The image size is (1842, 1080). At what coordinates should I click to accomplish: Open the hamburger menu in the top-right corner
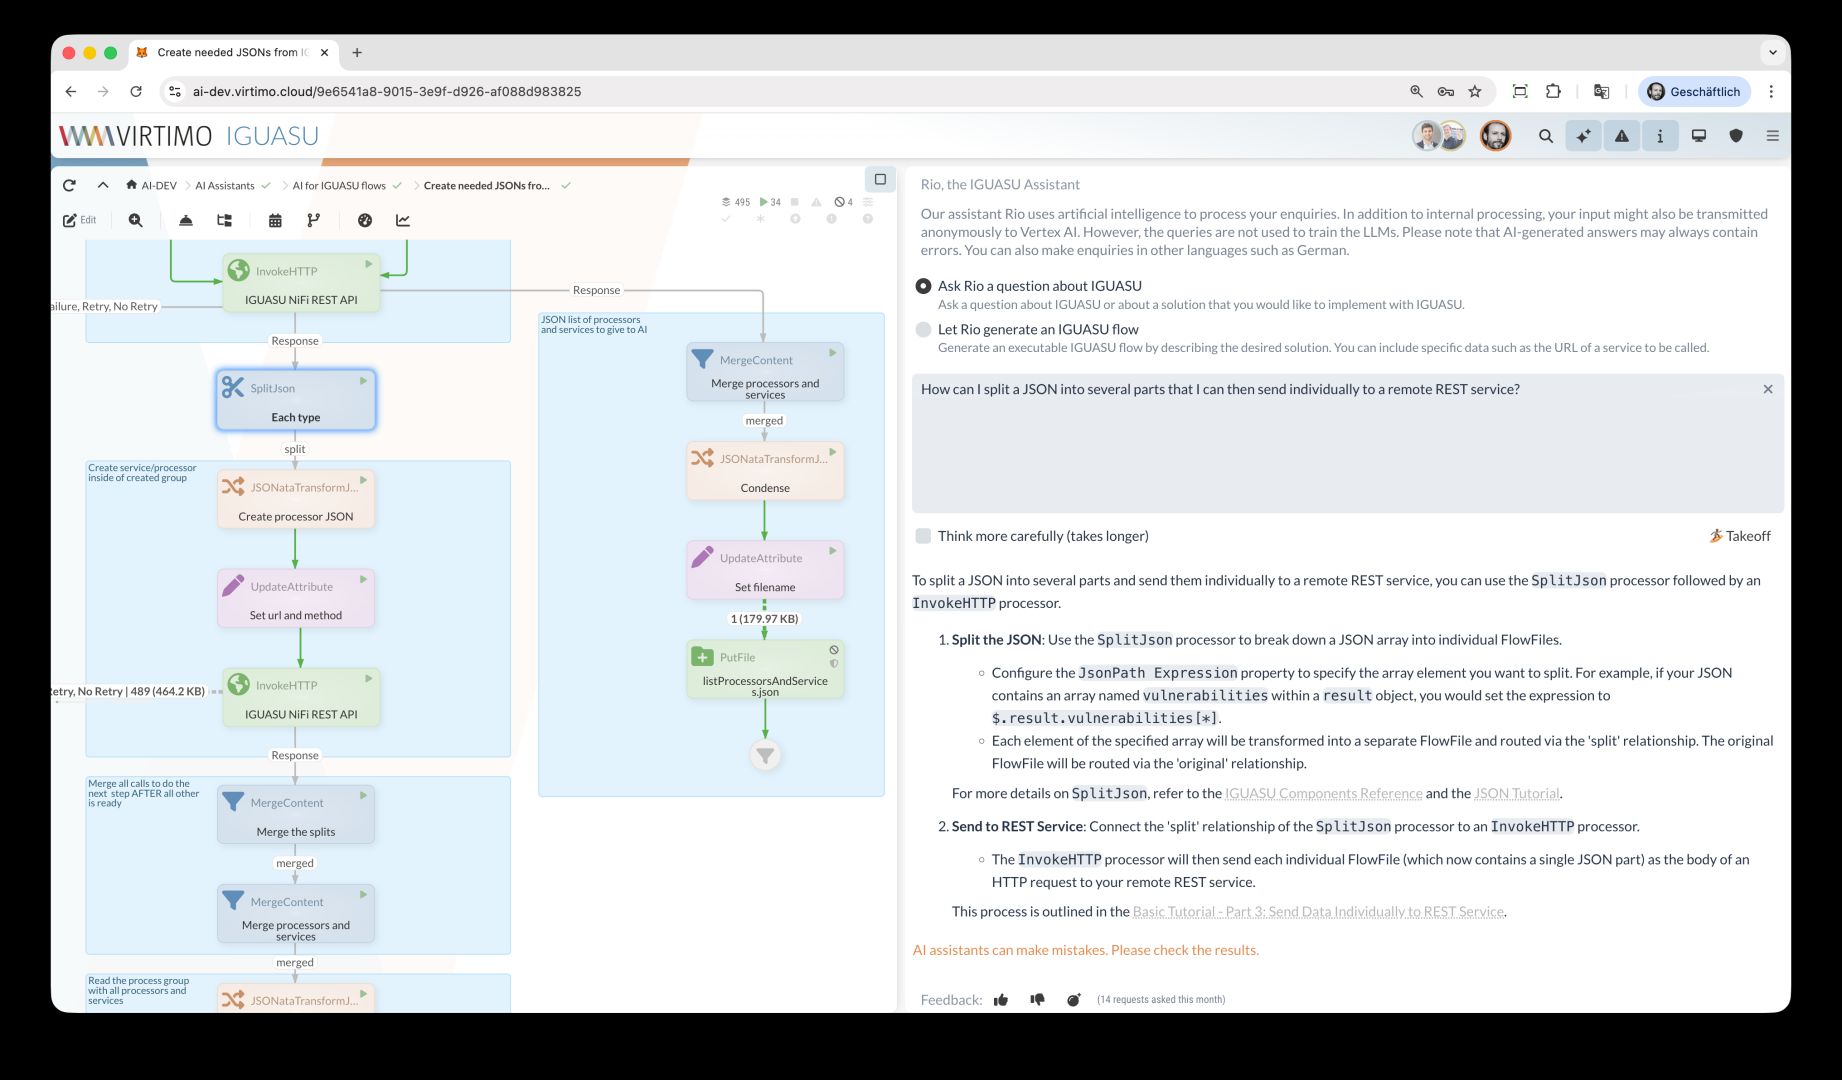[1772, 136]
